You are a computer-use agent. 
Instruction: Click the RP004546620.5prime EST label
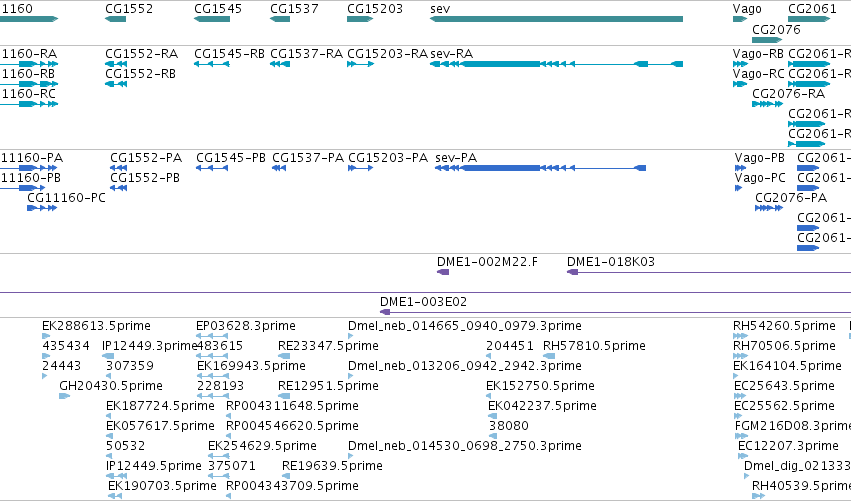[293, 427]
